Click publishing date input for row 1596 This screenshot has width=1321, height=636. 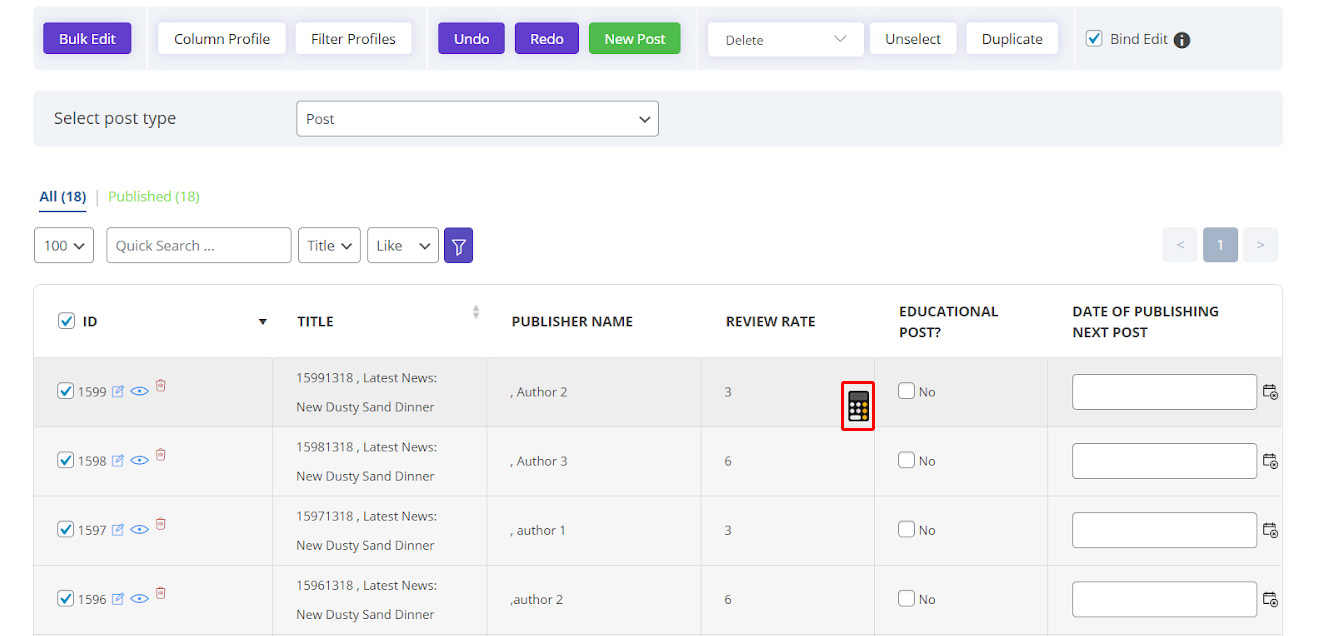[1164, 599]
